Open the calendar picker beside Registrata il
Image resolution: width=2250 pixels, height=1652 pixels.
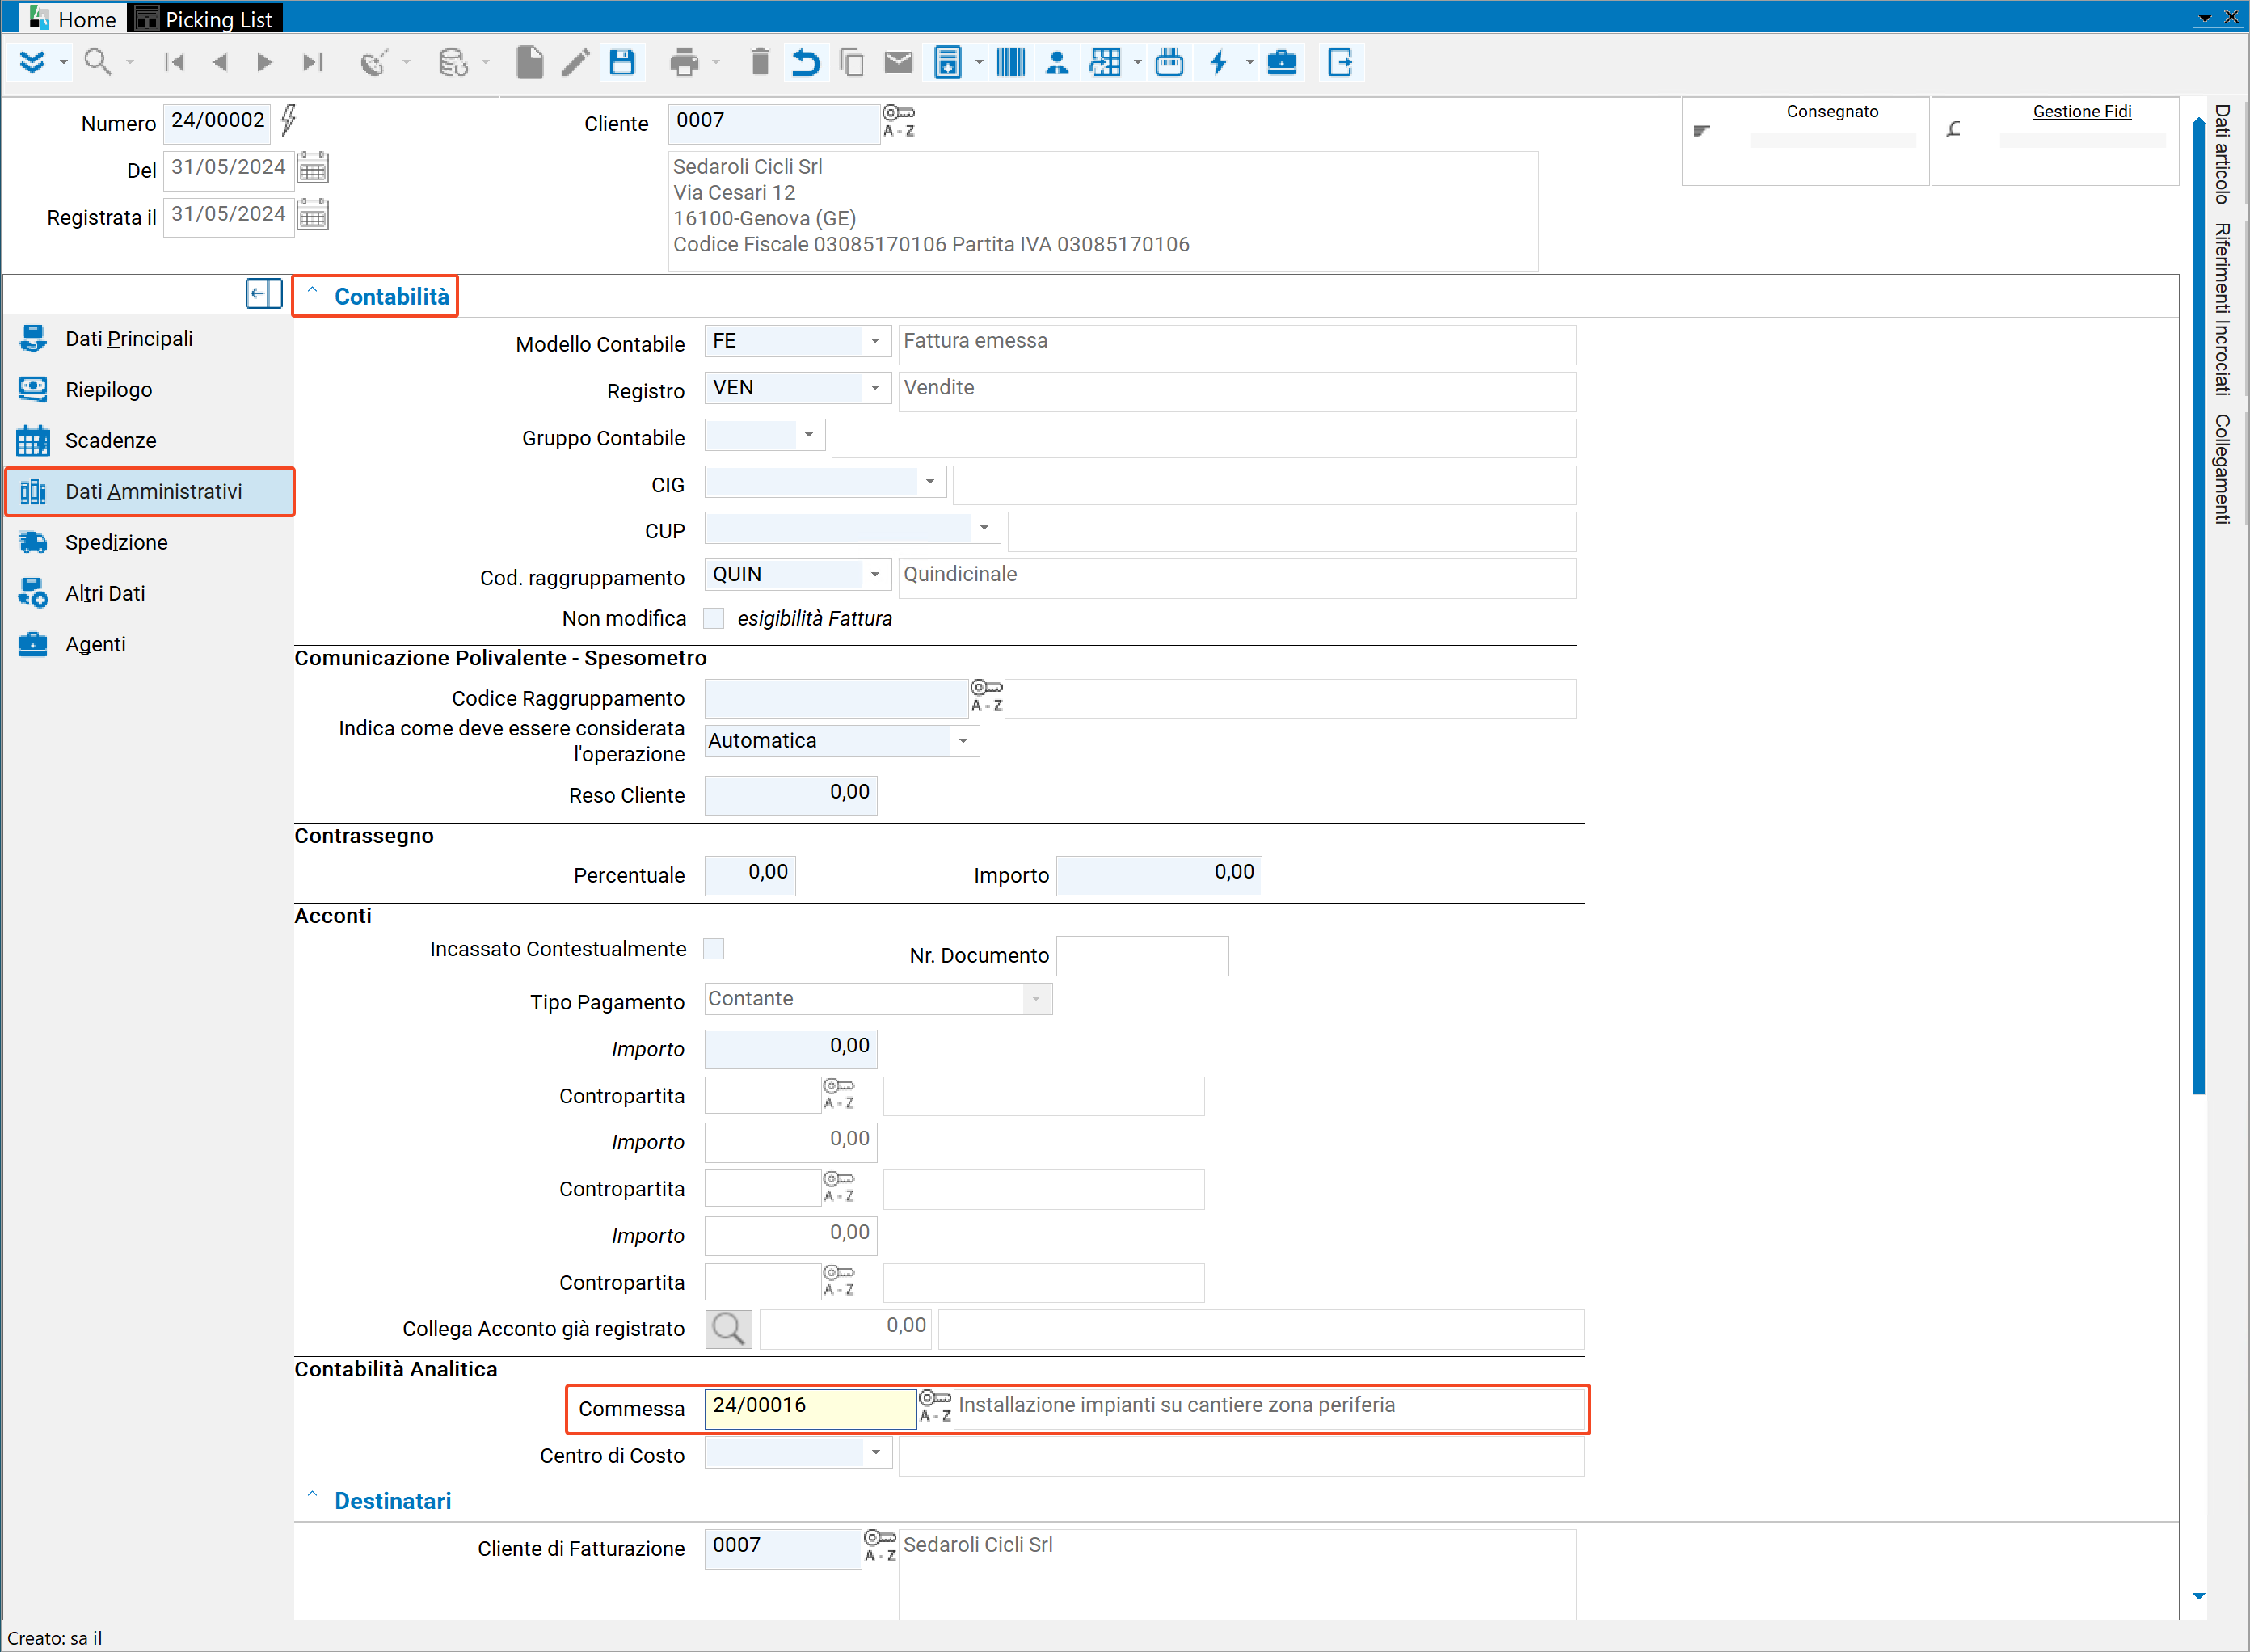tap(313, 214)
